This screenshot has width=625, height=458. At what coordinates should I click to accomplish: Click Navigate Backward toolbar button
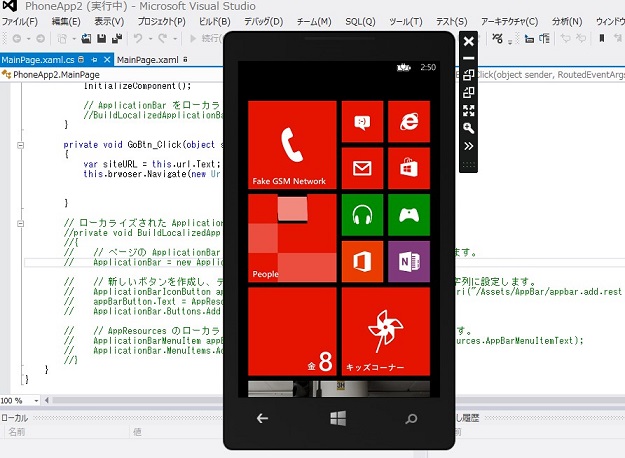[x=17, y=39]
